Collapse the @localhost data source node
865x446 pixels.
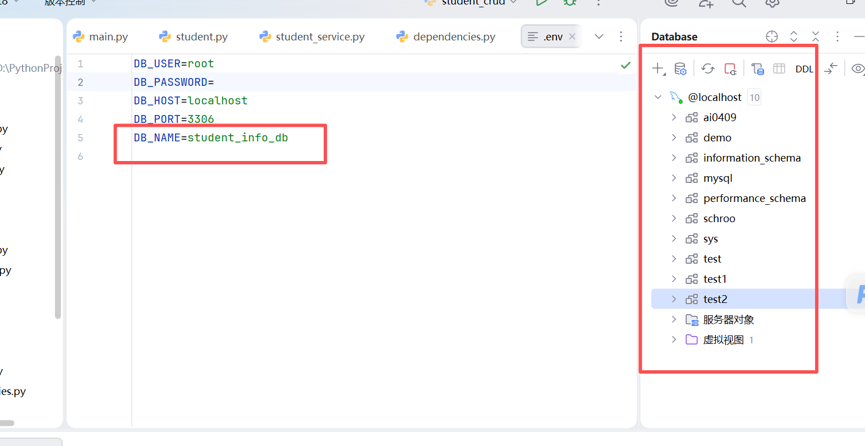pos(658,97)
